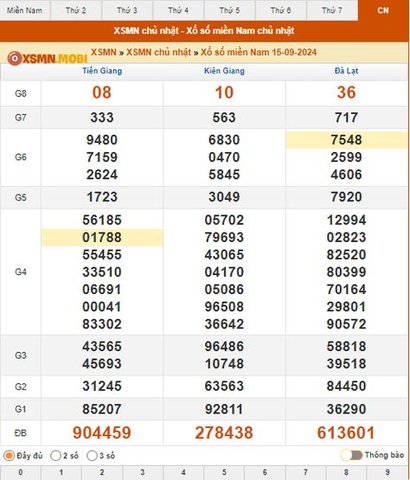The height and width of the screenshot is (480, 410).
Task: Switch to the Thứ 5 tab
Action: [x=229, y=10]
